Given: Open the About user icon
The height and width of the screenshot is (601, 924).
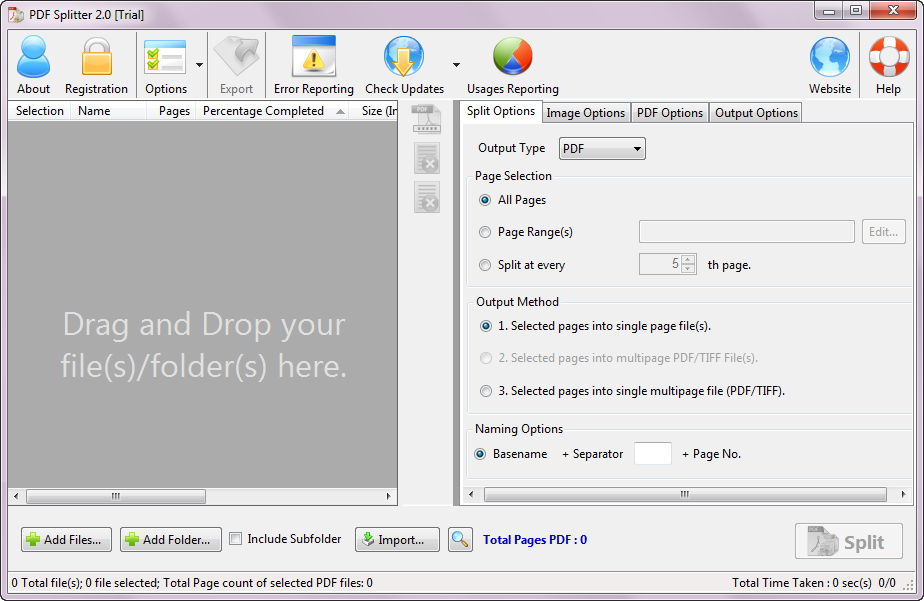Looking at the screenshot, I should [x=33, y=58].
